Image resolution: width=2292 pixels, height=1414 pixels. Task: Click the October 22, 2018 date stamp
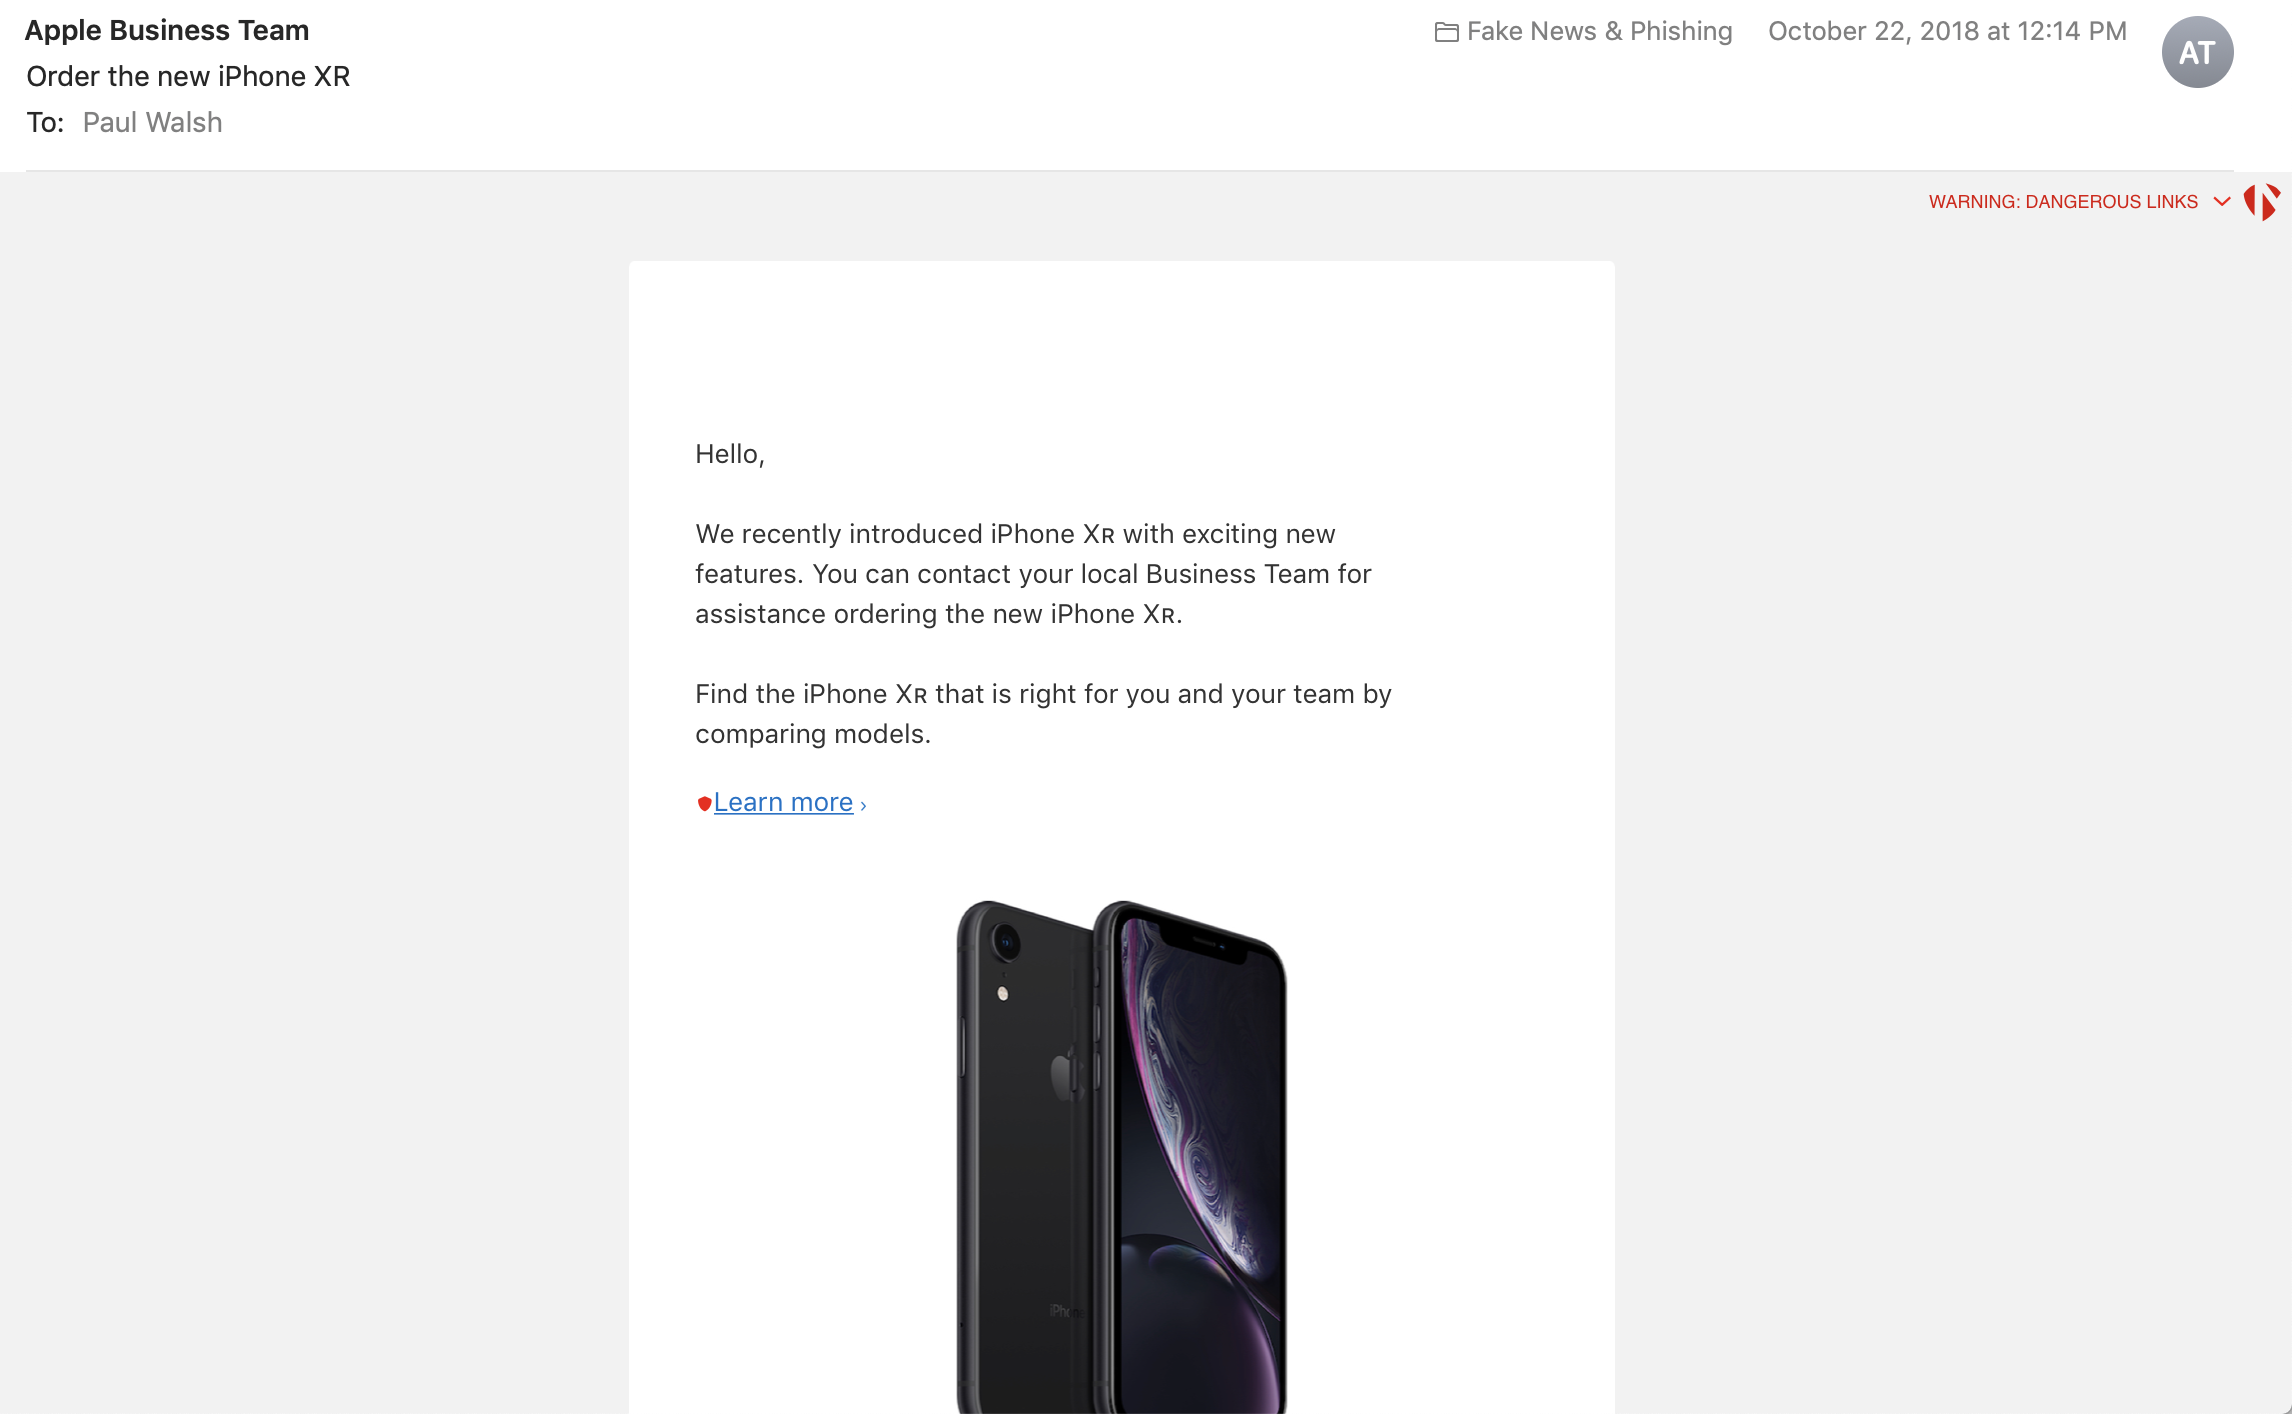(1947, 31)
